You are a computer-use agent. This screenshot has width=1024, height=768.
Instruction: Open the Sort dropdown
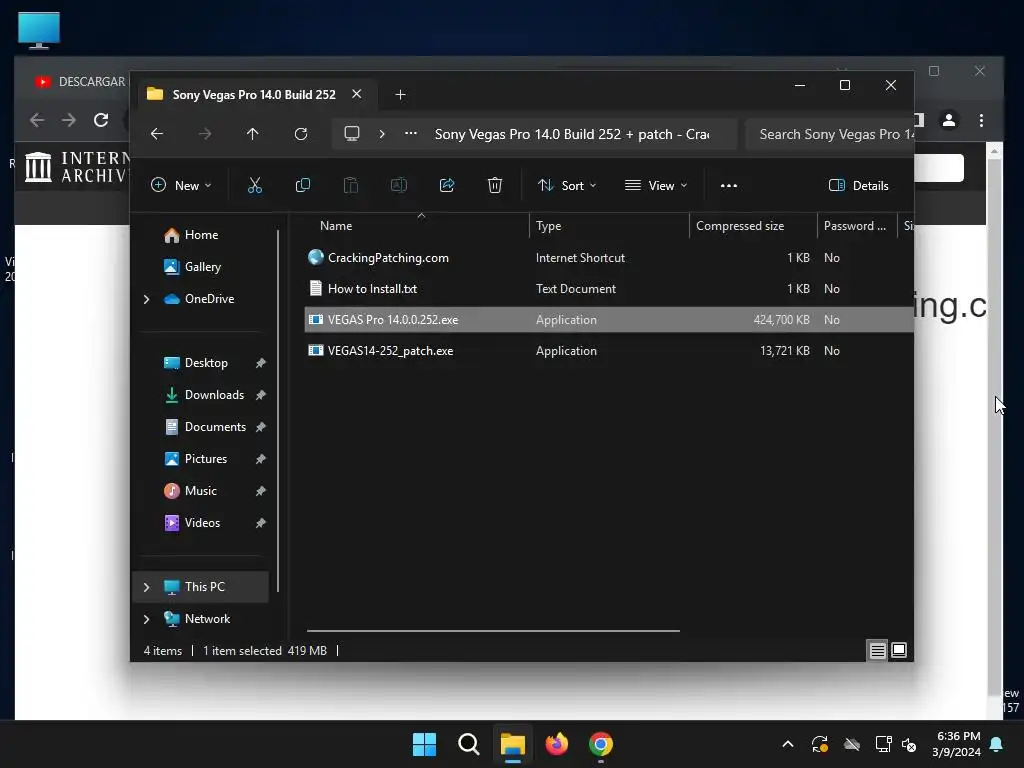pyautogui.click(x=566, y=185)
